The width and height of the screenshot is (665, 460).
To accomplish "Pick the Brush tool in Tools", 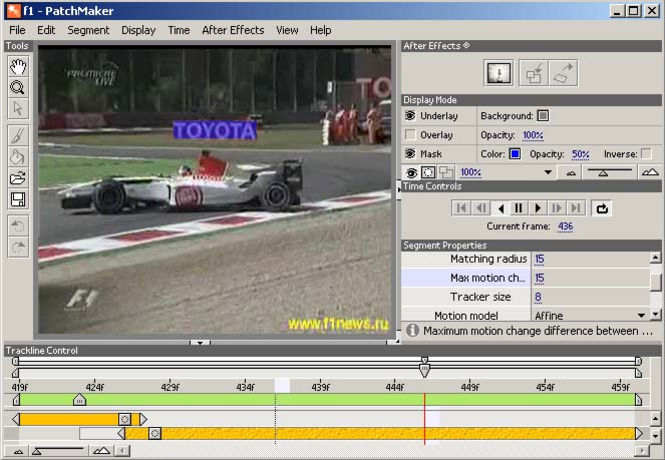I will pyautogui.click(x=17, y=135).
